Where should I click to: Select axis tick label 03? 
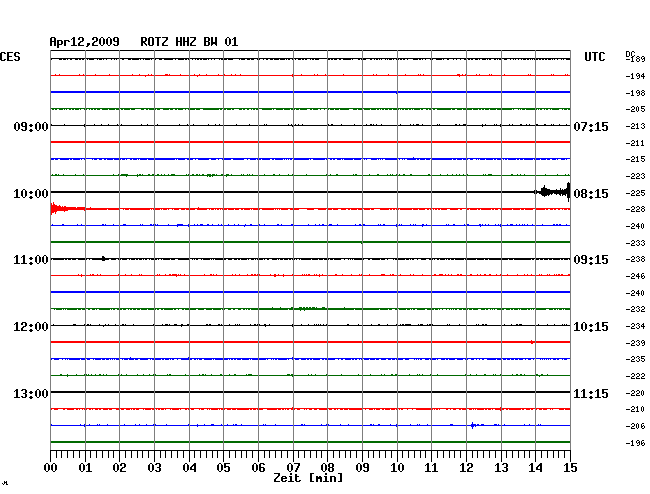(x=154, y=468)
